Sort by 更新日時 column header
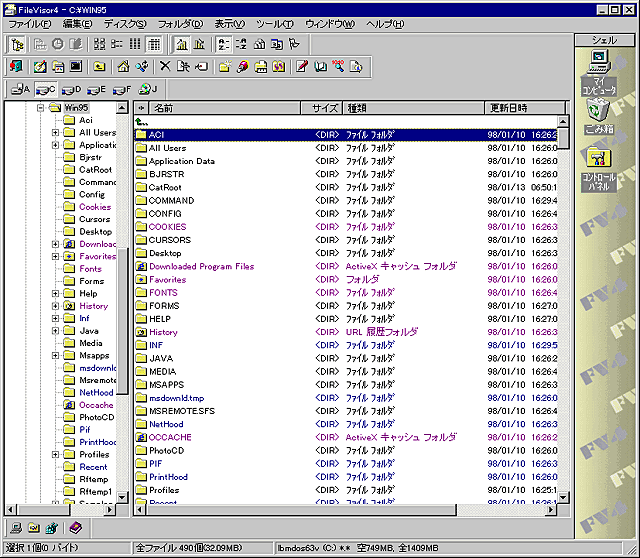 coord(525,108)
